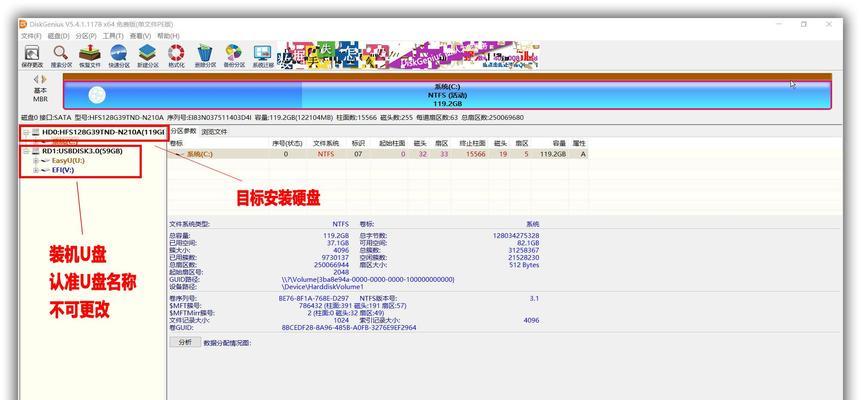Screen dimensions: 861x400
Task: Select the 系统(C:) row in the partition table
Action: pos(378,154)
